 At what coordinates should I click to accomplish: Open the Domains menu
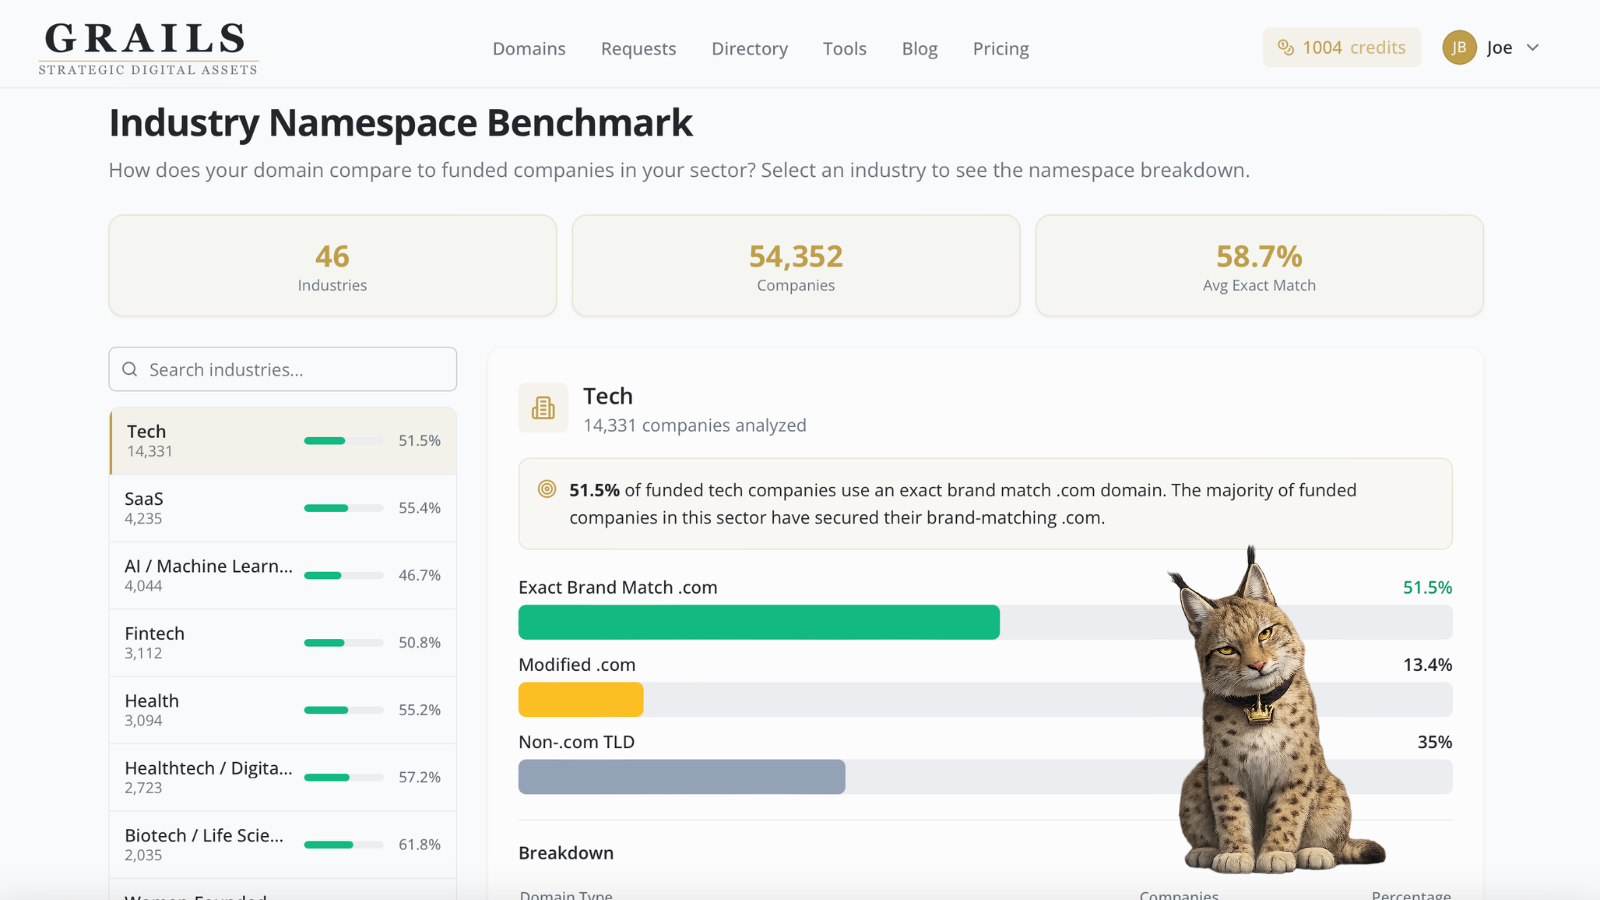click(x=529, y=49)
